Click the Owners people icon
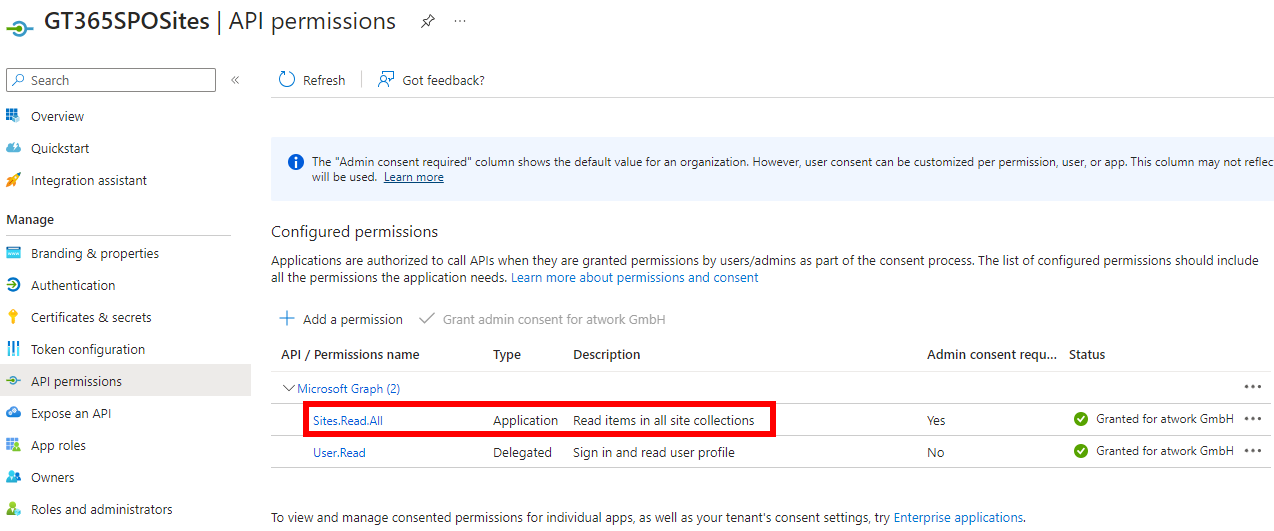 (13, 477)
